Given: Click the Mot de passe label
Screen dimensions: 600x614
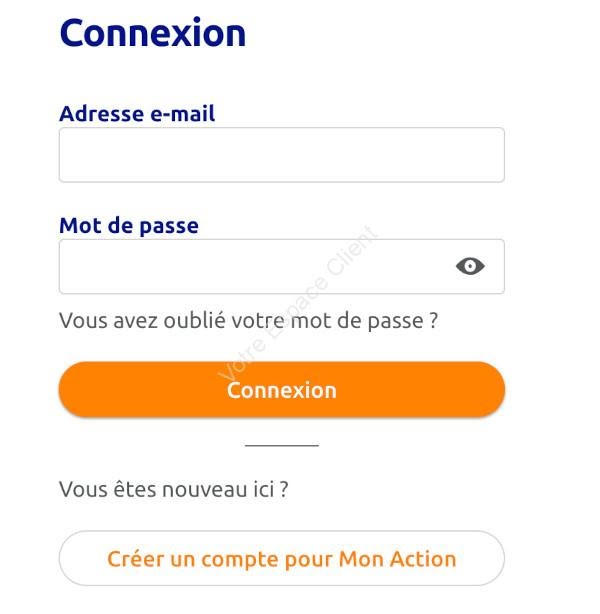Looking at the screenshot, I should (129, 226).
